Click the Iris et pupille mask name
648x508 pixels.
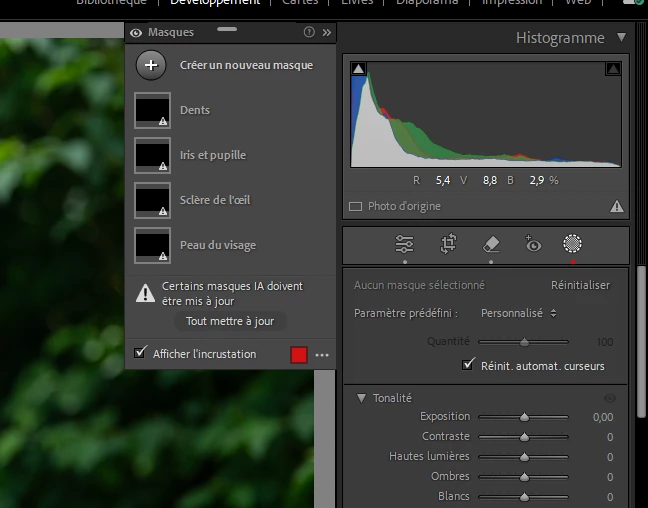click(x=213, y=155)
